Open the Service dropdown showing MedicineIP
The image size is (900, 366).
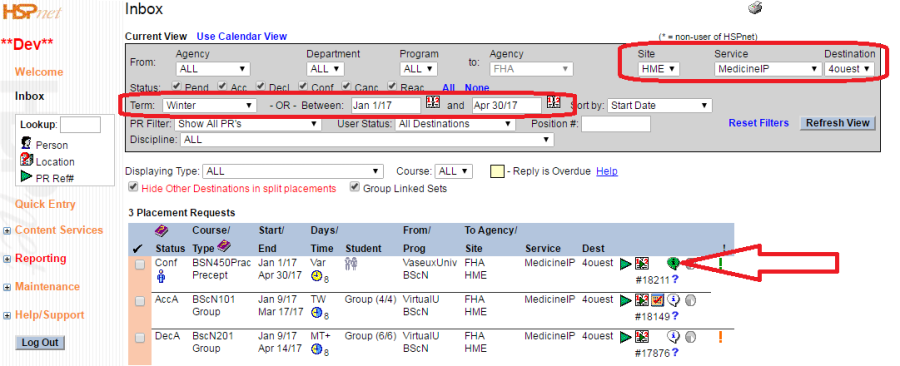click(x=768, y=69)
